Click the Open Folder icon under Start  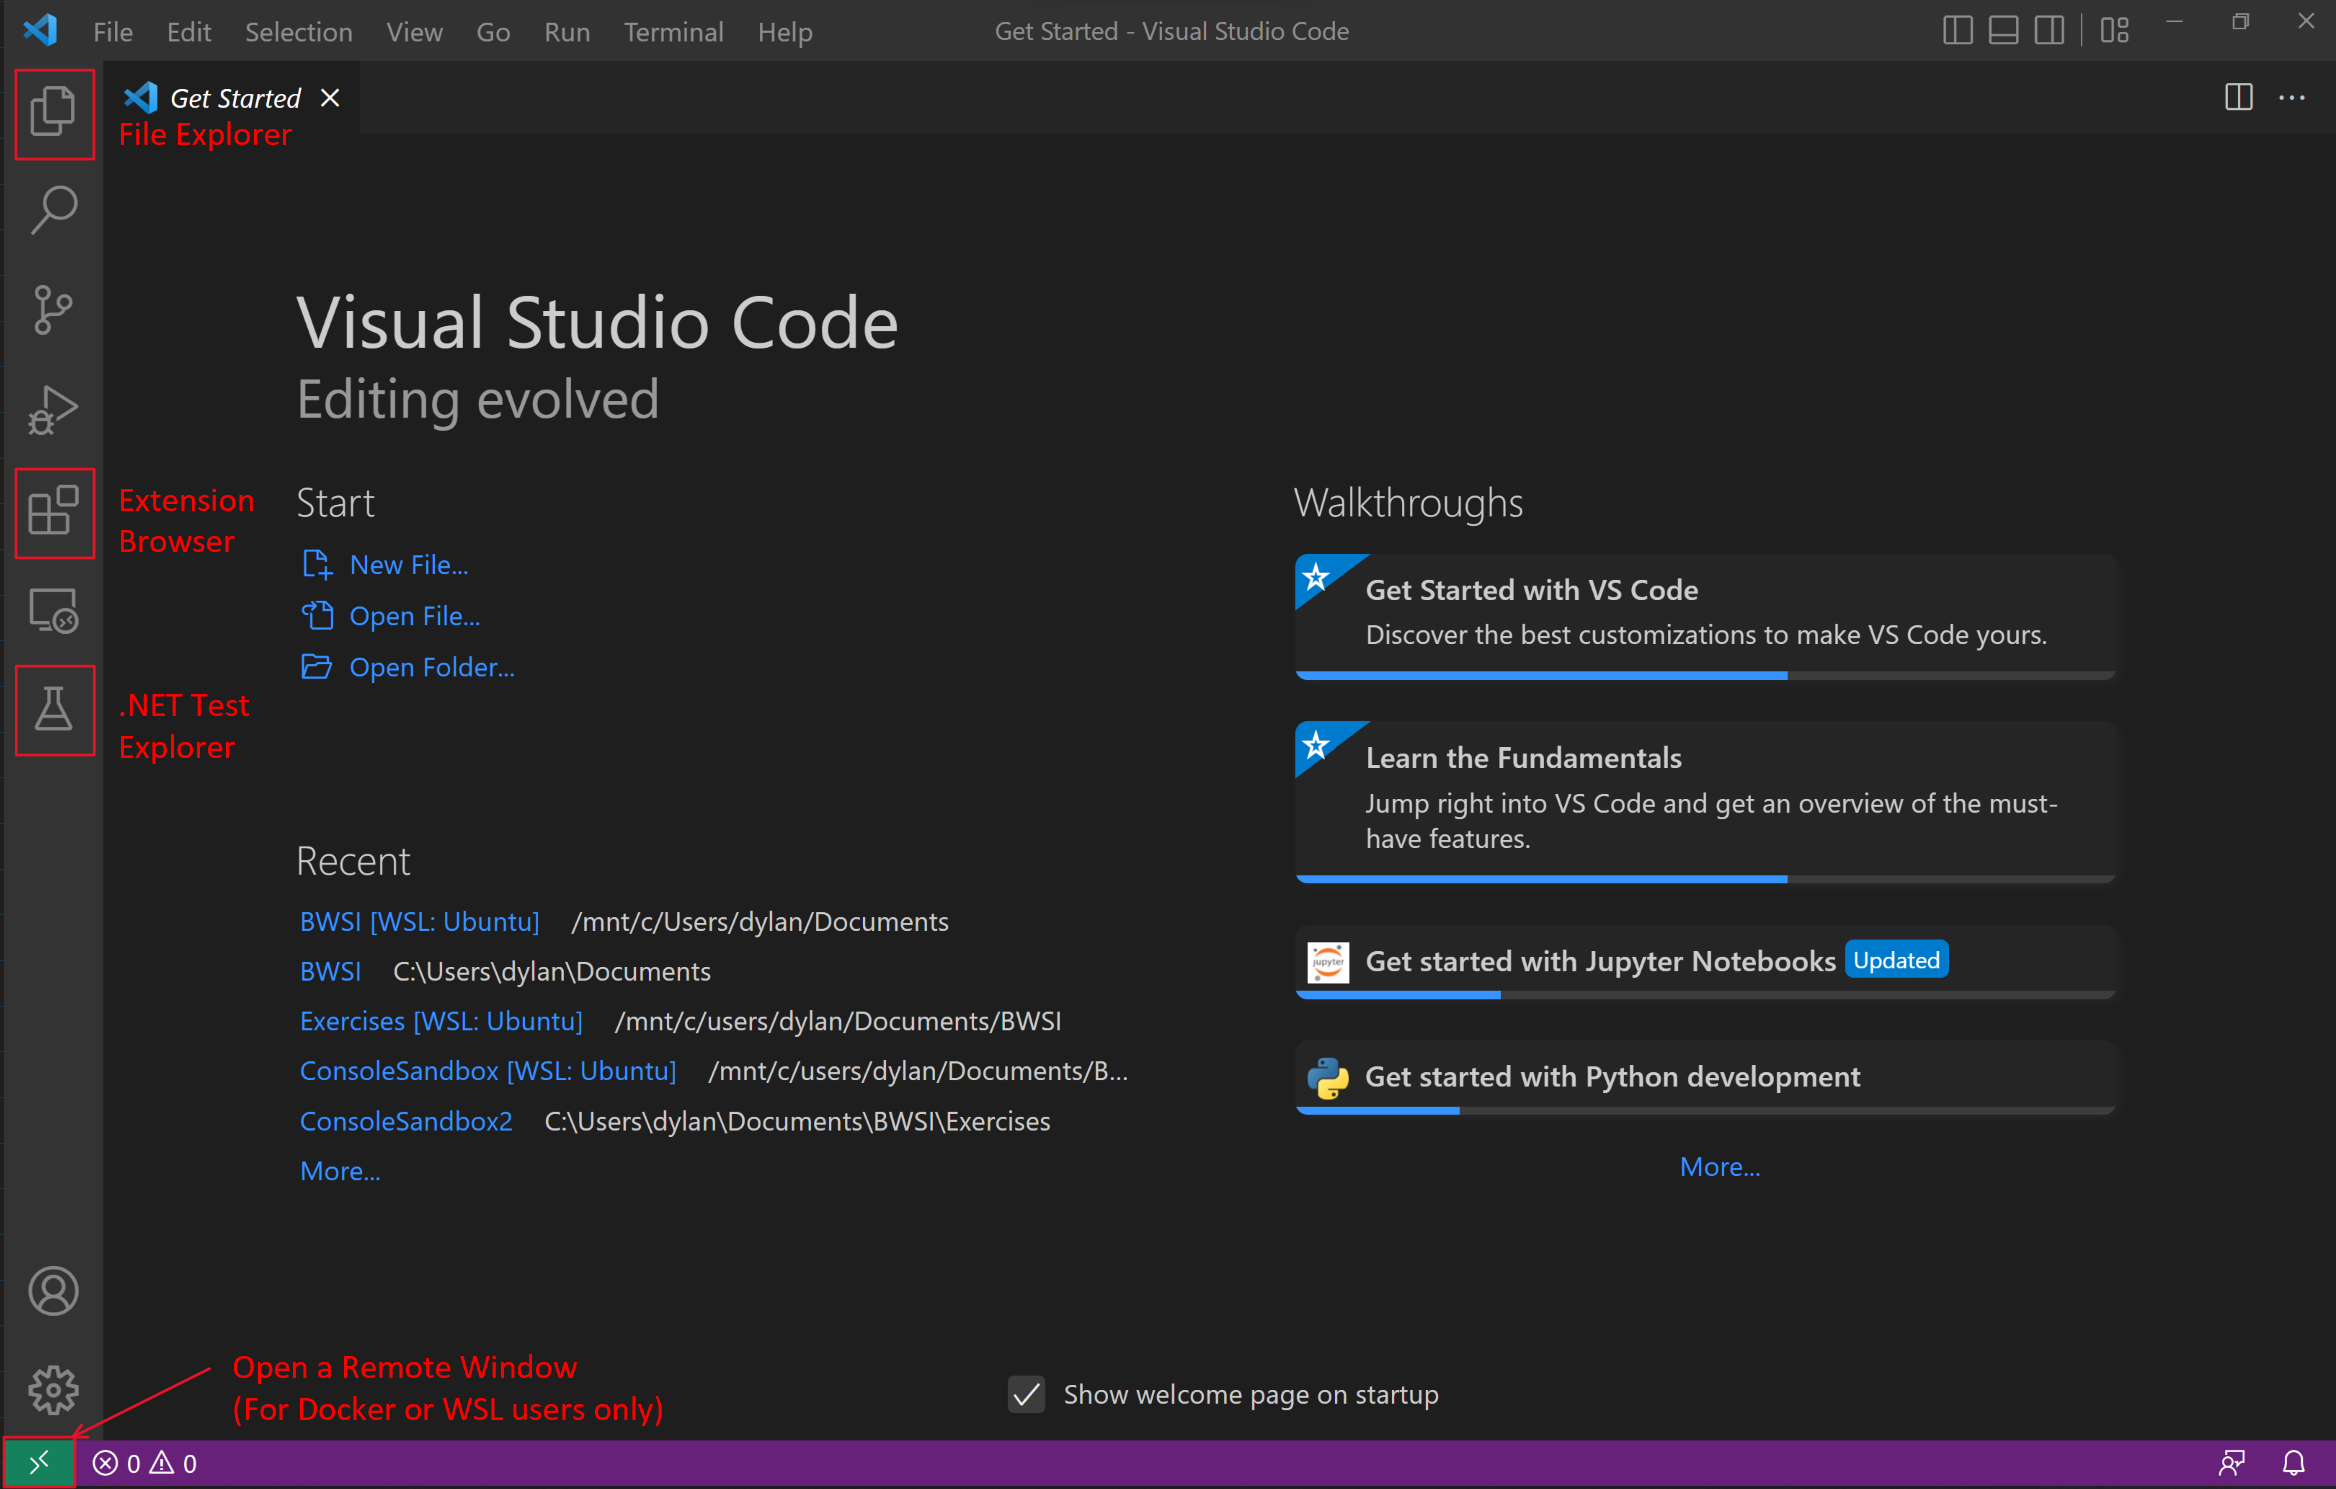tap(317, 667)
